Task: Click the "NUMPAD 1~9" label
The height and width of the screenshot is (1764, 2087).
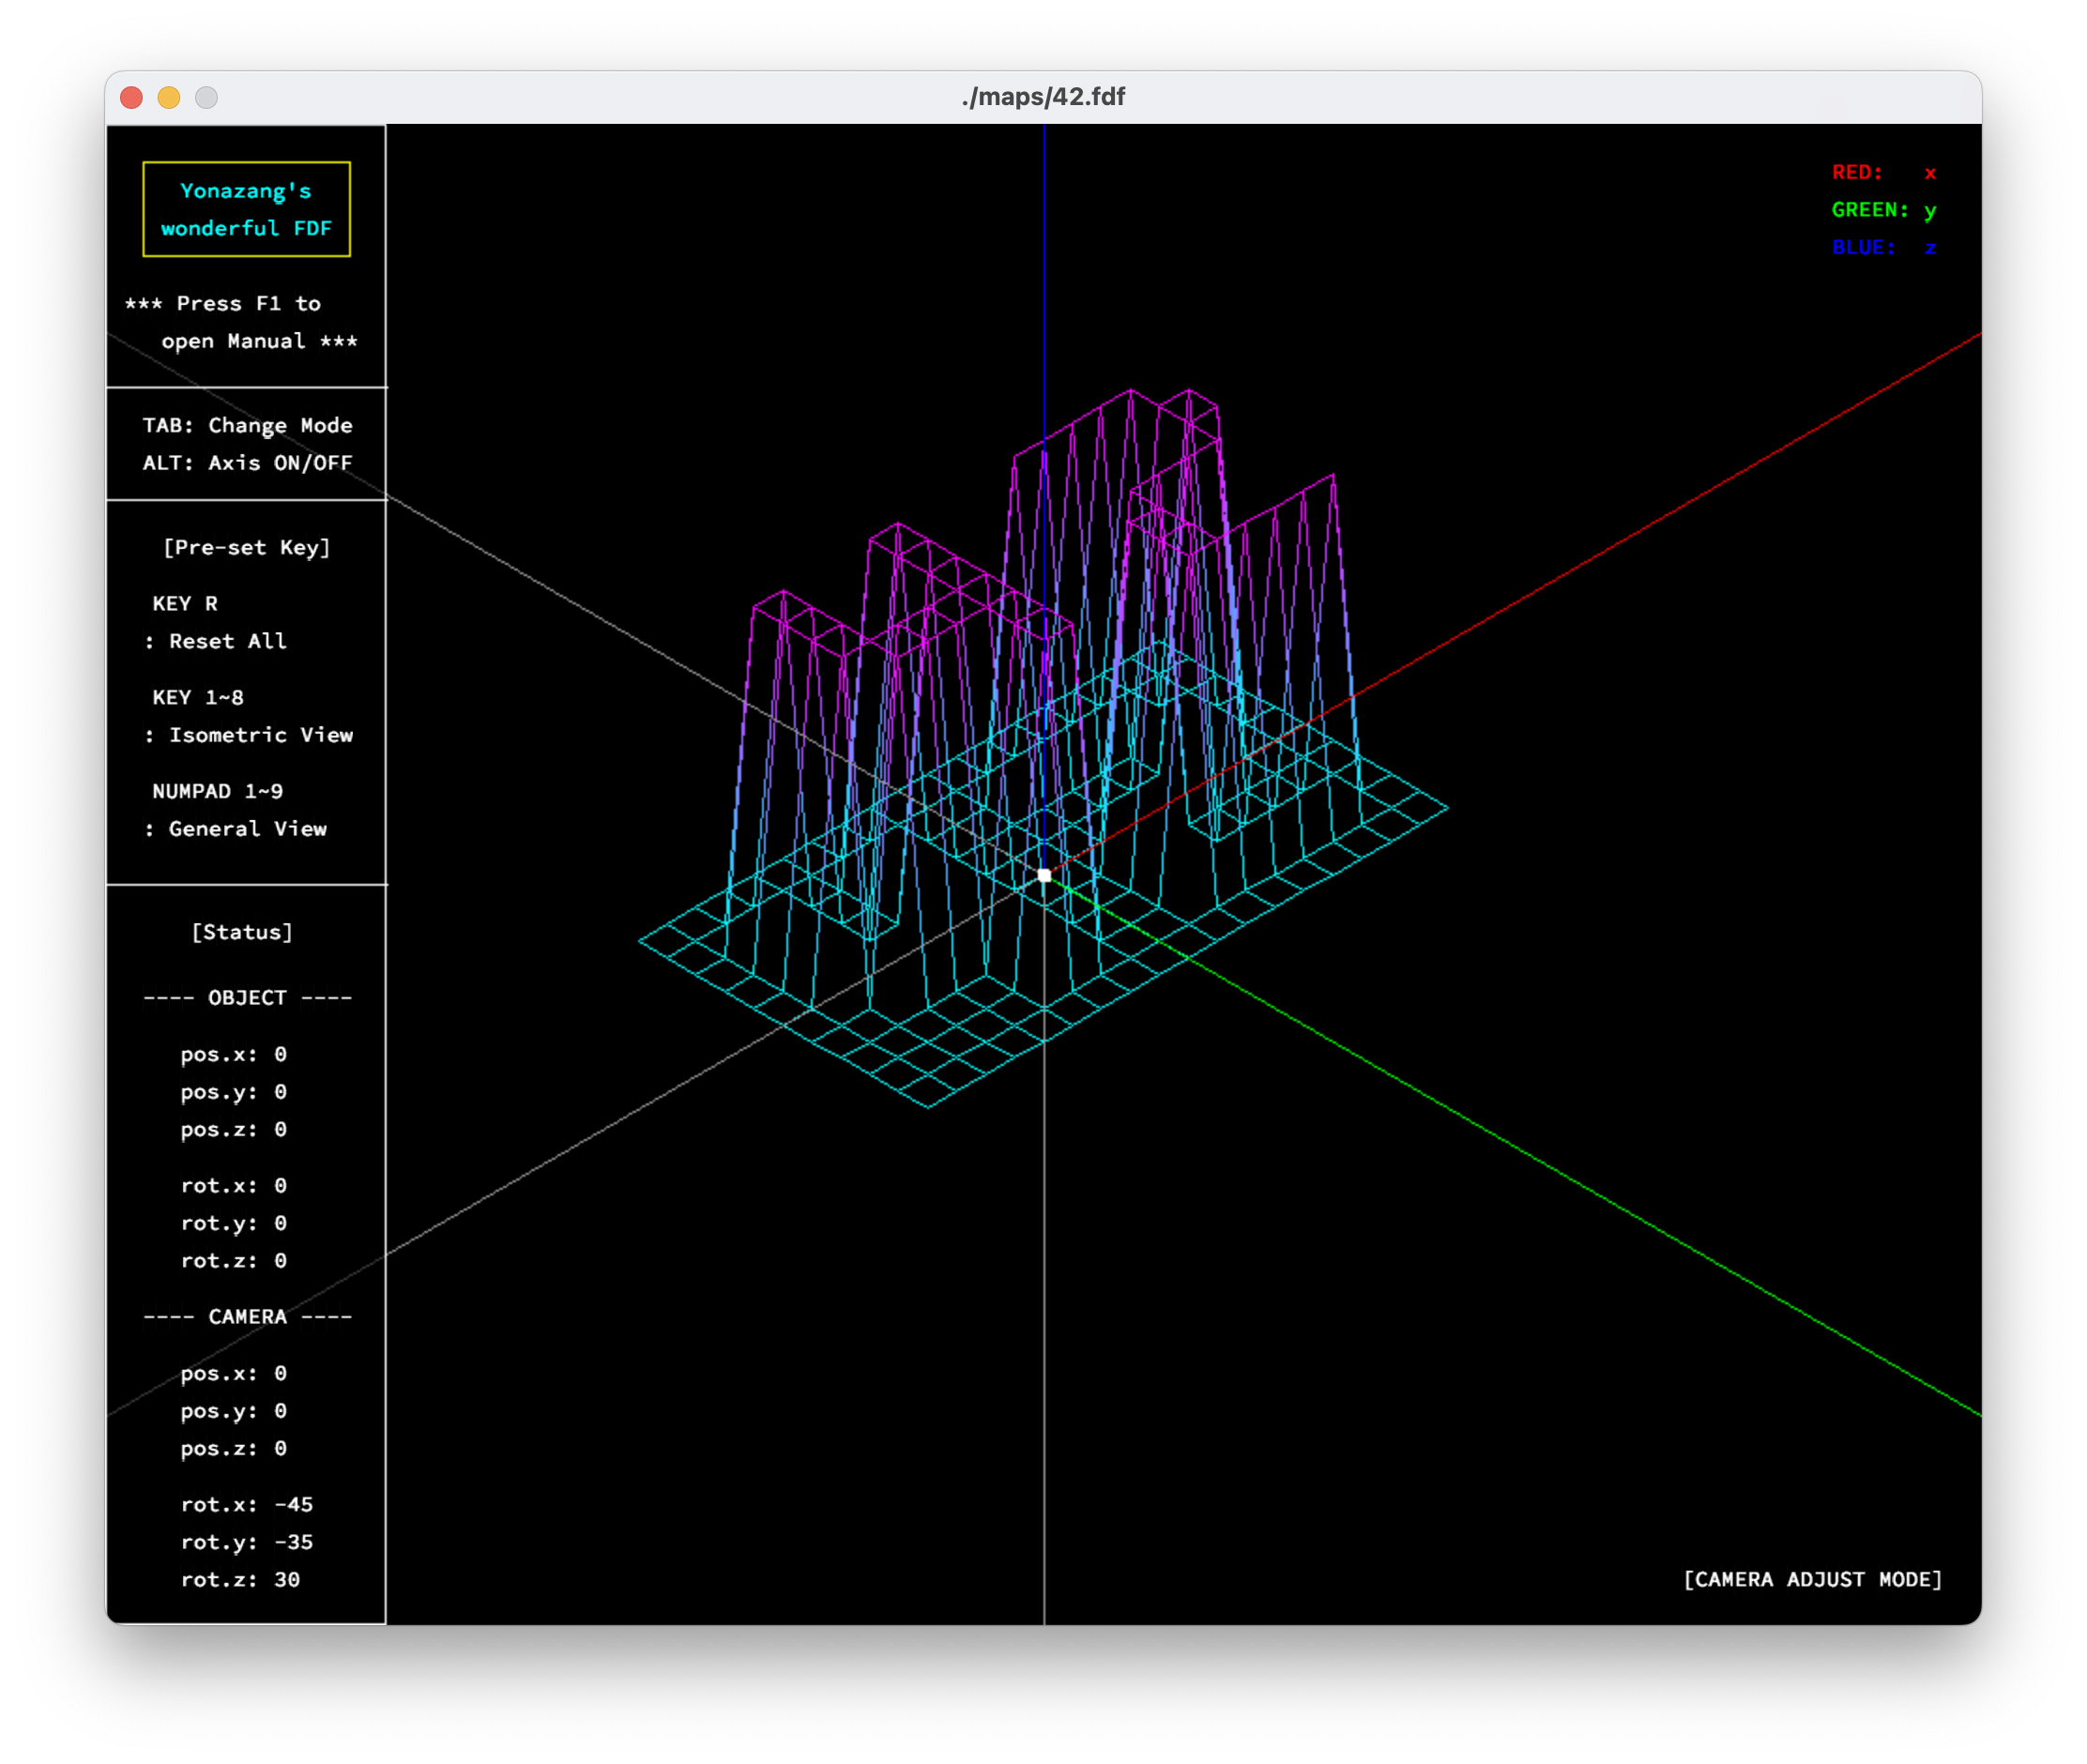Action: point(217,791)
